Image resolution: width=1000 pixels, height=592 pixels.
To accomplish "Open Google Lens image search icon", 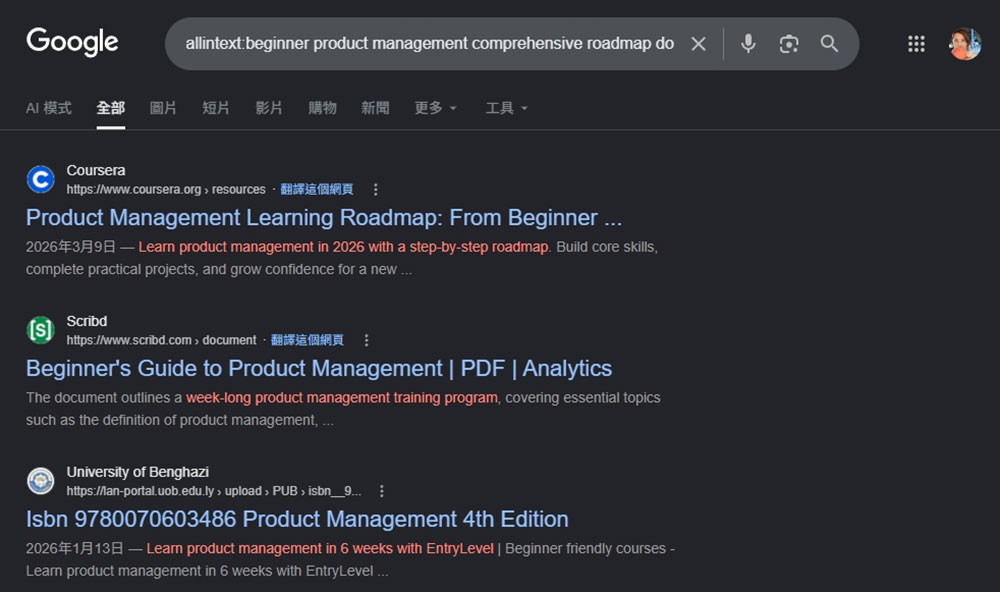I will coord(789,44).
